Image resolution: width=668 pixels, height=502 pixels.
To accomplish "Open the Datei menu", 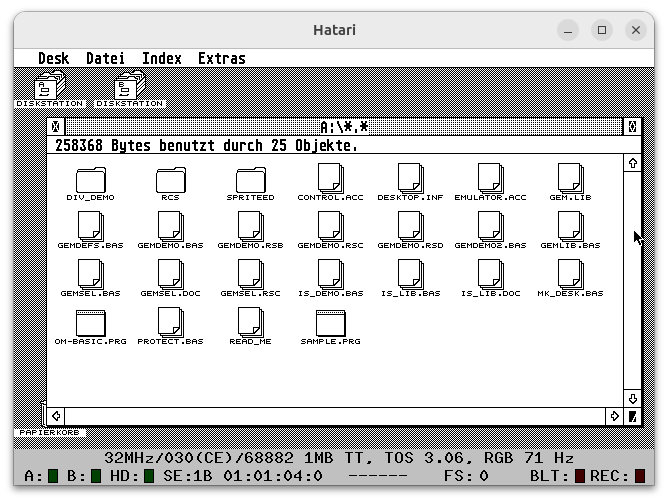I will [105, 58].
